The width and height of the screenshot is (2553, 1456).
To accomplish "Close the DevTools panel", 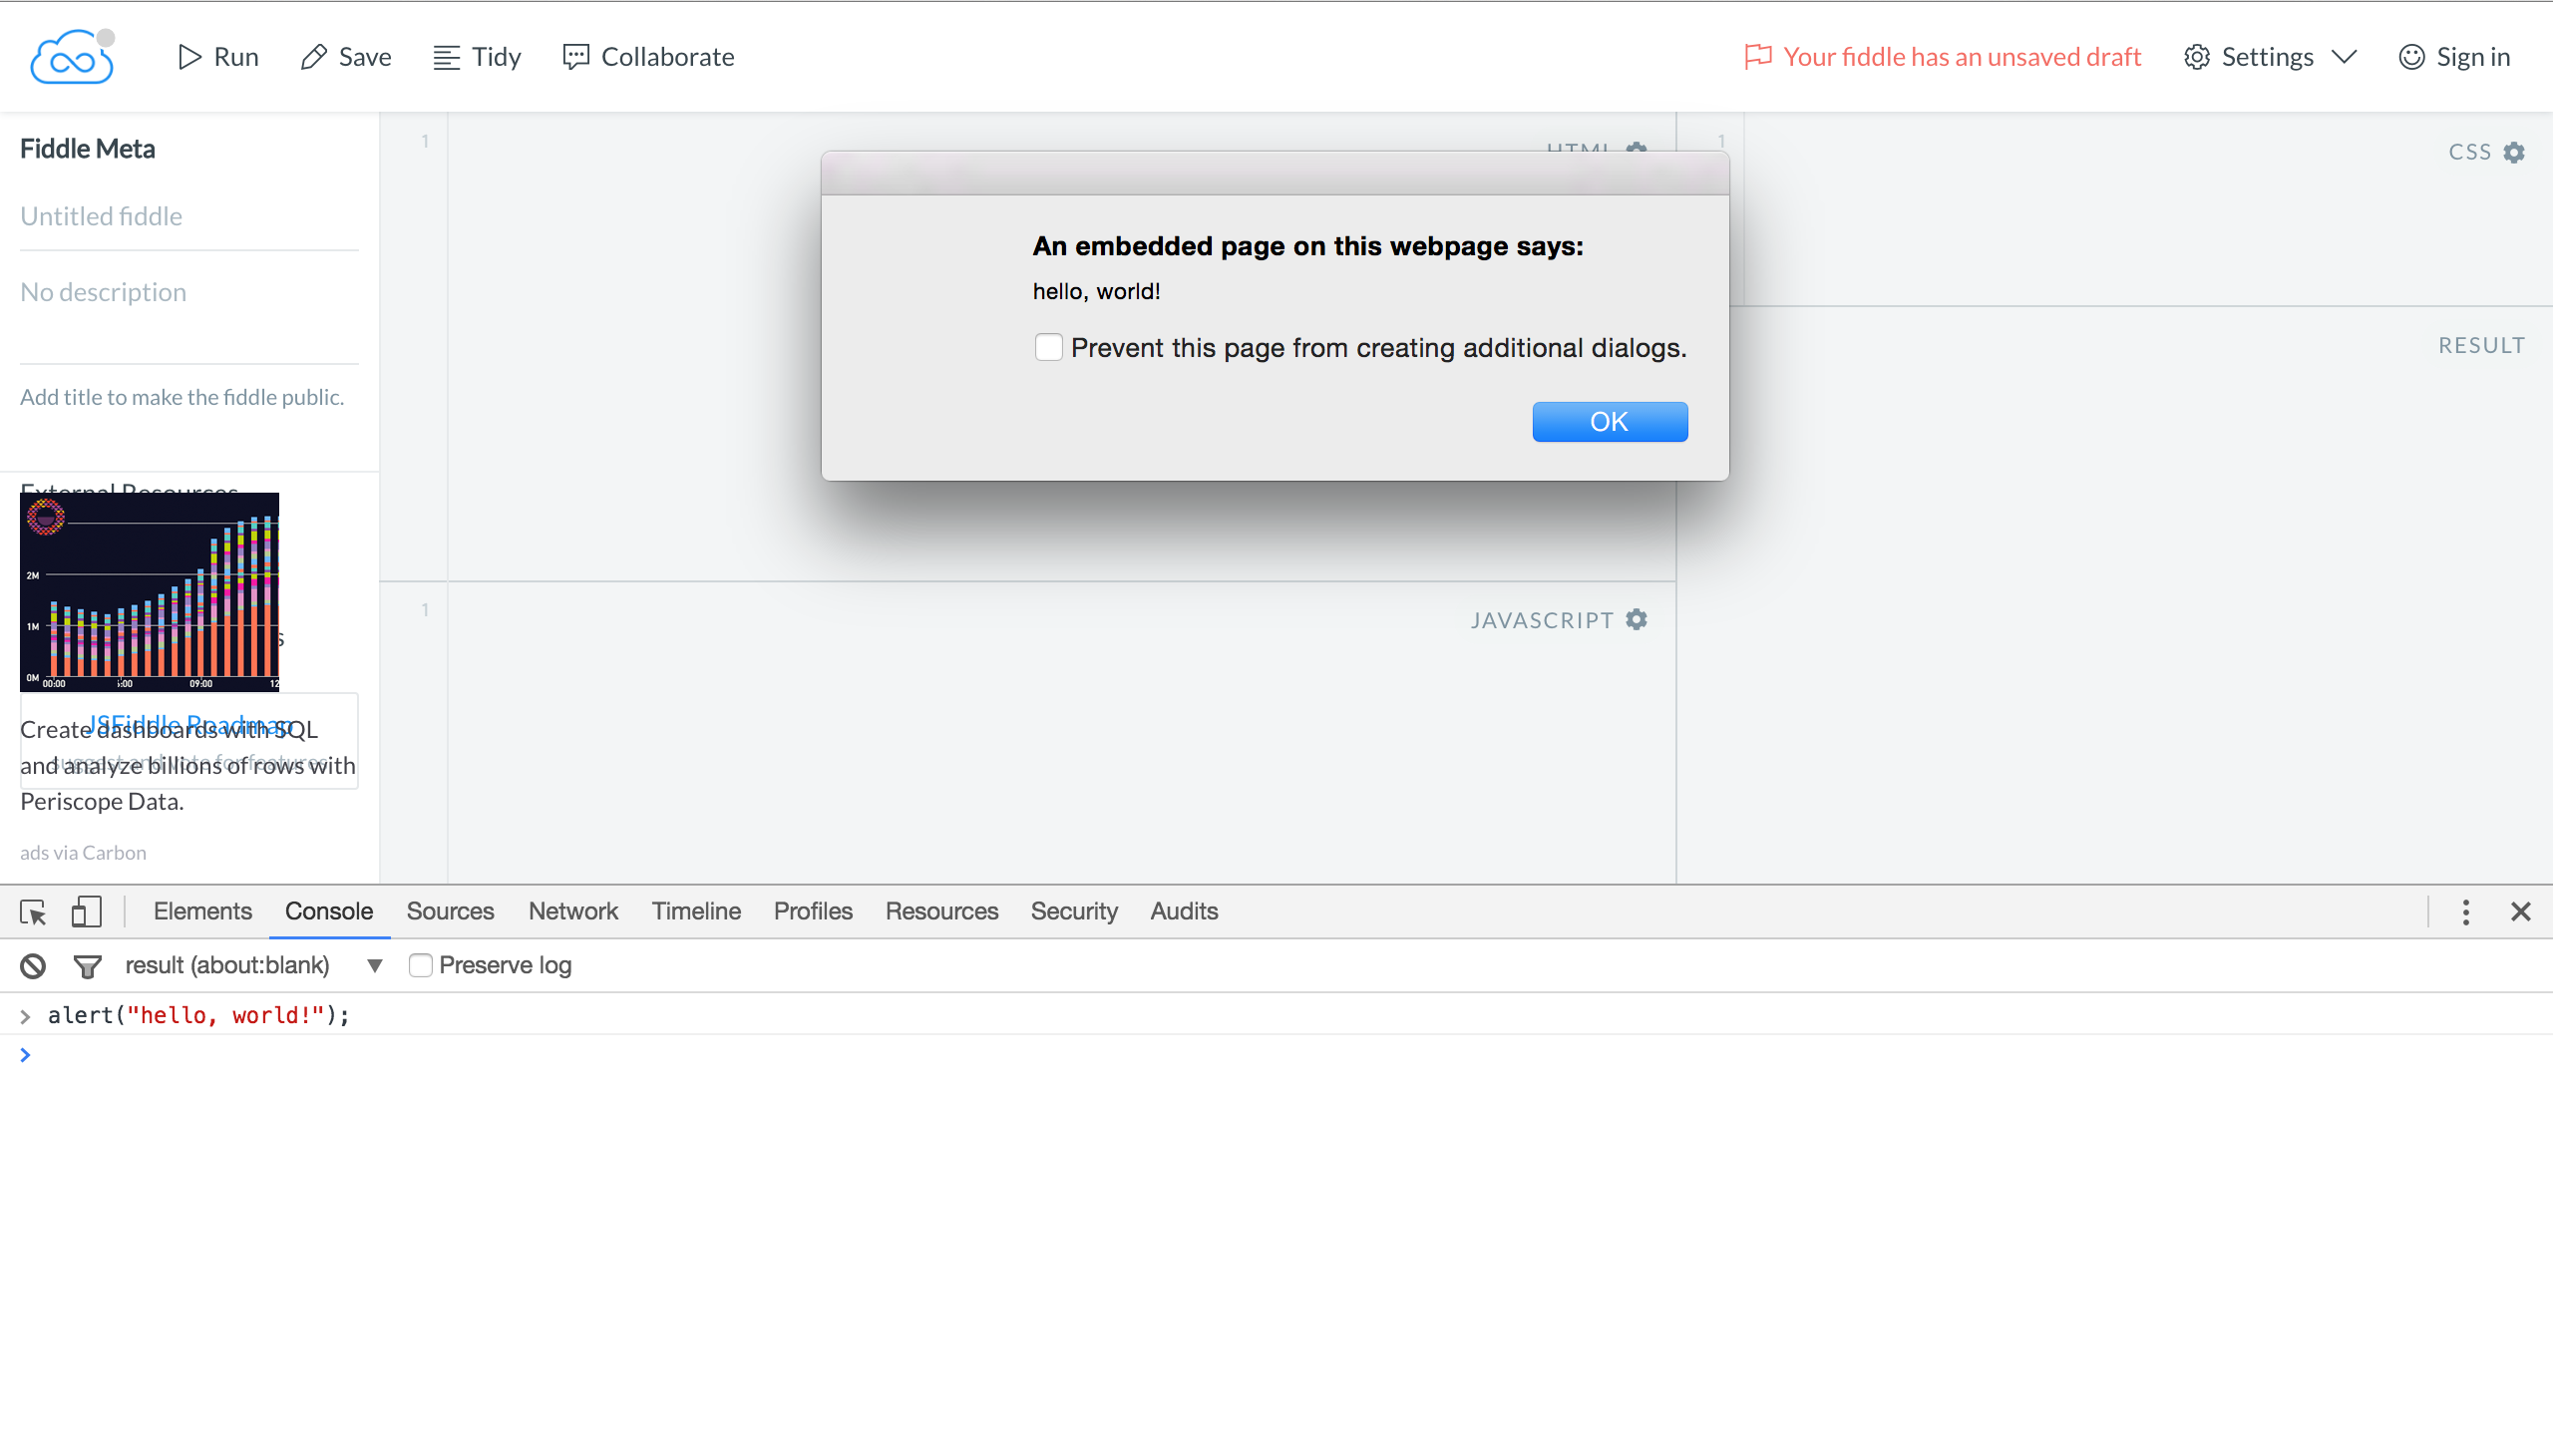I will point(2520,911).
